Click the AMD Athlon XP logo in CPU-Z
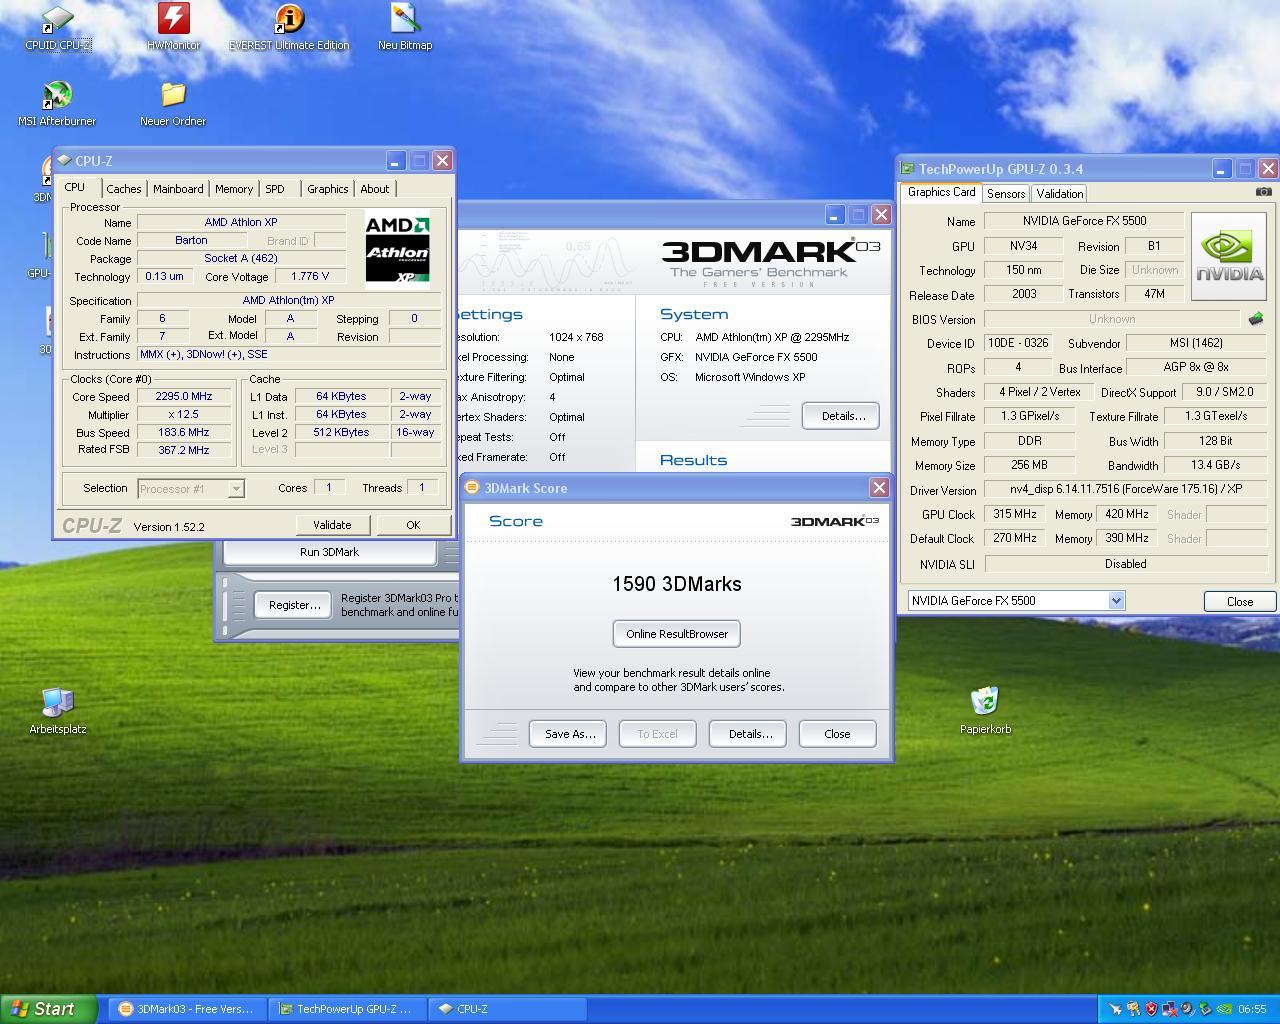1280x1024 pixels. (x=397, y=249)
